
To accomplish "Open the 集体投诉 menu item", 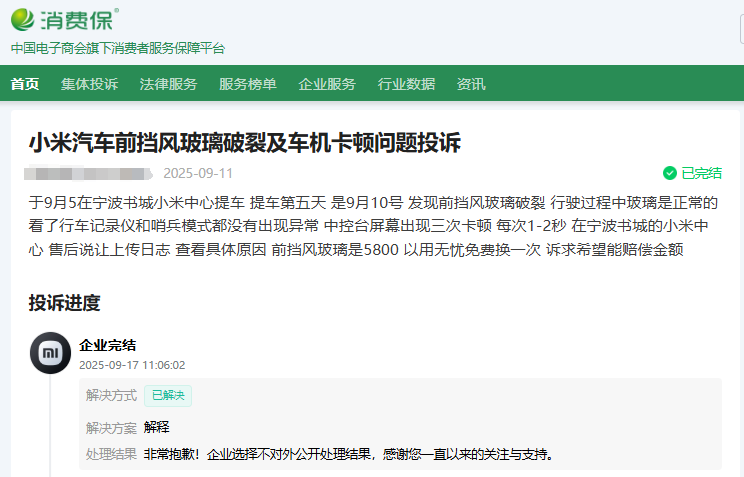I will pos(89,84).
